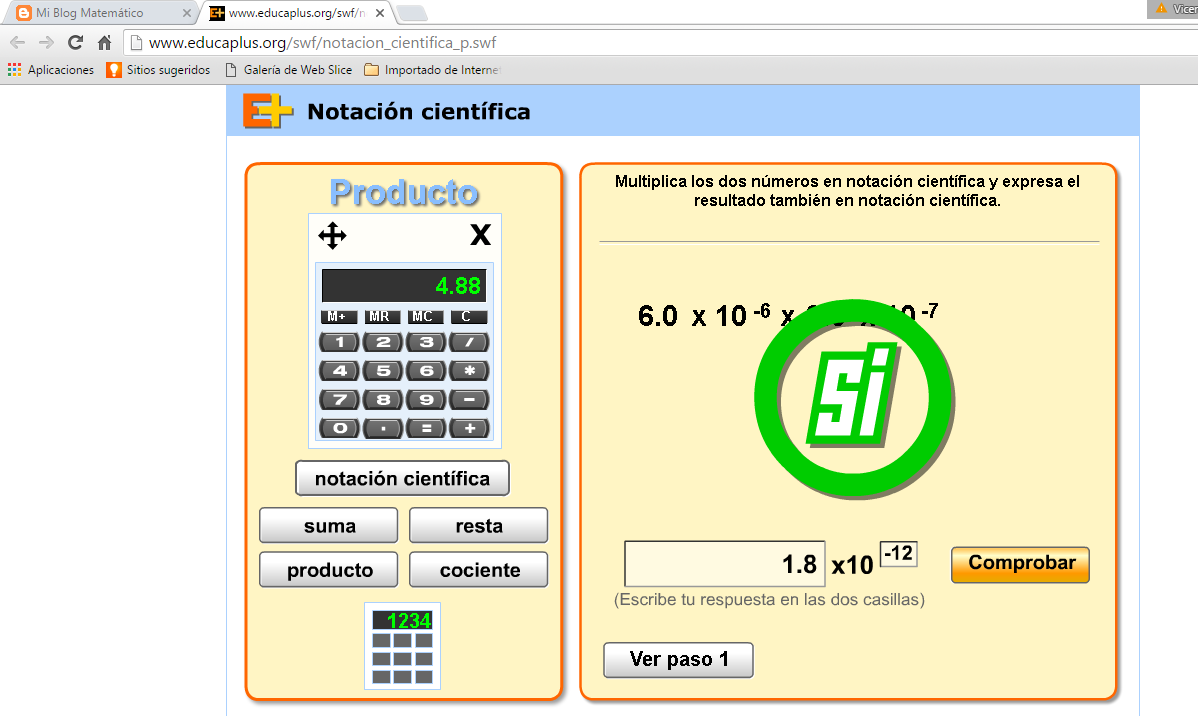The height and width of the screenshot is (716, 1198).
Task: Select the producto exercise mode
Action: 328,570
